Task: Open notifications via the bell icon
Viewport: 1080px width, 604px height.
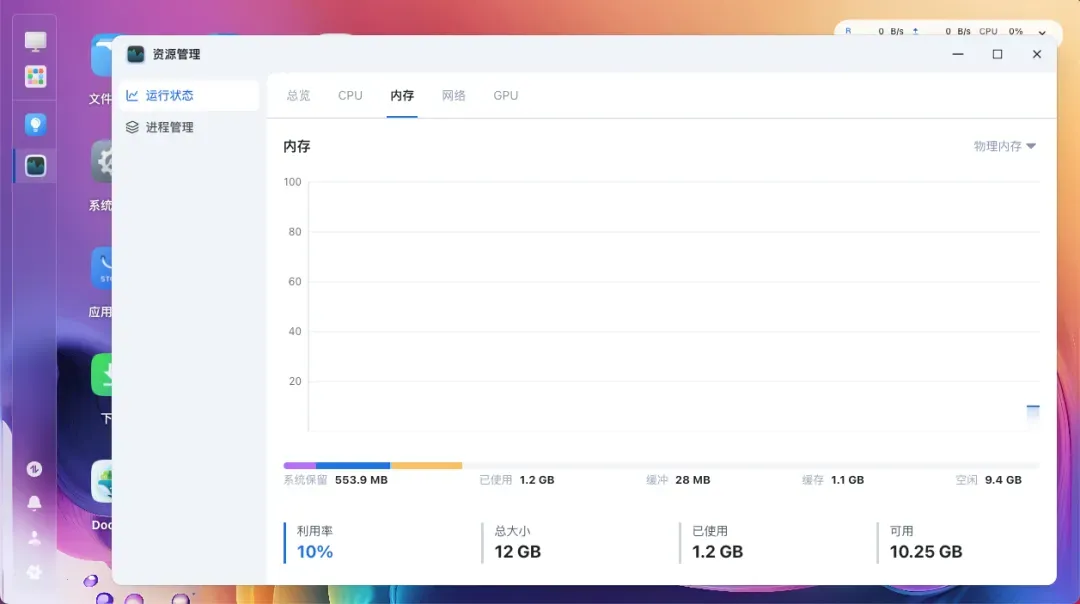Action: click(x=35, y=502)
